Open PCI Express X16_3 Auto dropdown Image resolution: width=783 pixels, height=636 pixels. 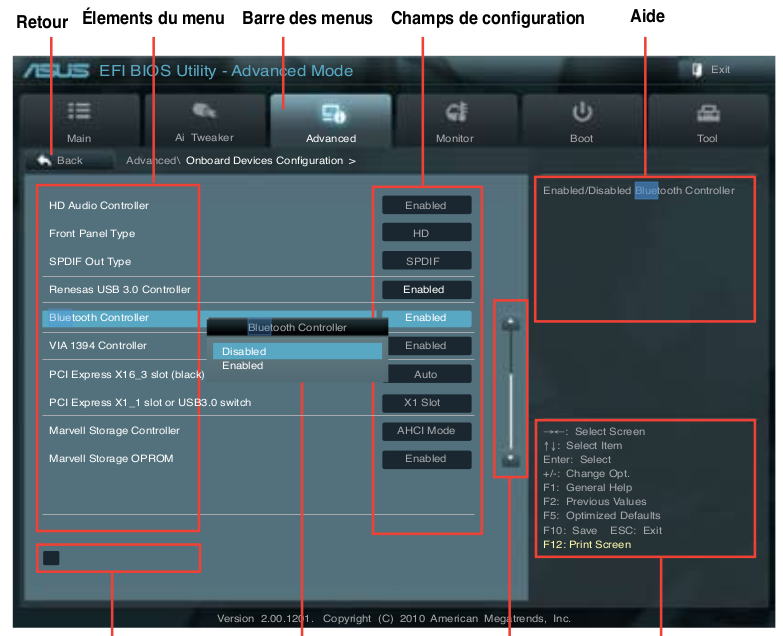click(430, 374)
